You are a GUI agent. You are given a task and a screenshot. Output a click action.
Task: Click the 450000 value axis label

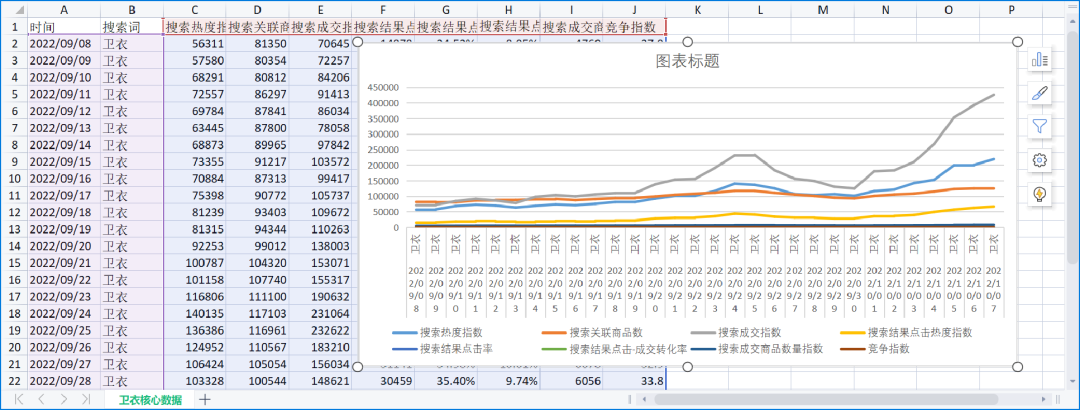382,88
